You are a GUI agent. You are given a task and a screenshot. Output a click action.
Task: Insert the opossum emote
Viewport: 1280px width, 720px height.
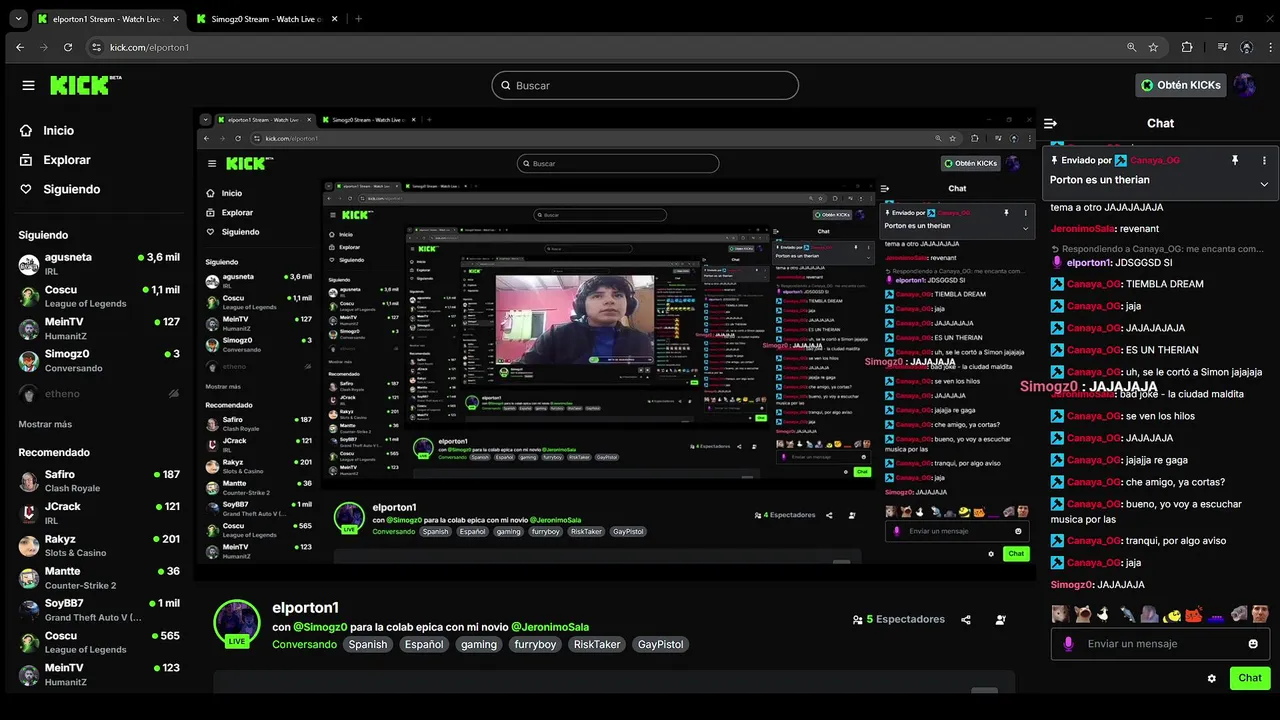[1059, 614]
